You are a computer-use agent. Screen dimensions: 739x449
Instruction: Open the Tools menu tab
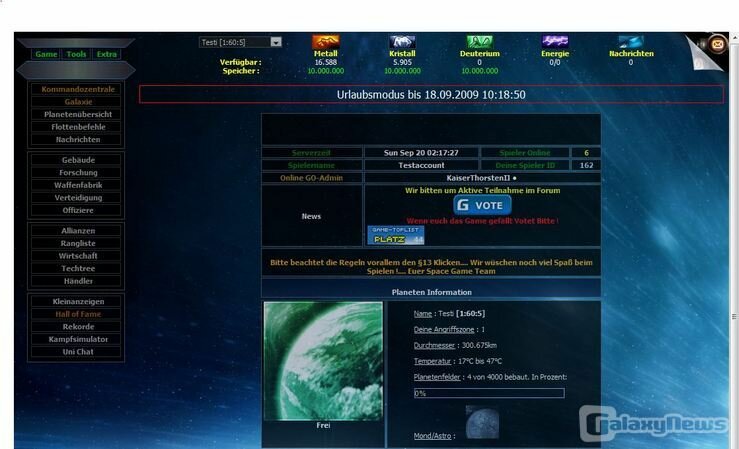pyautogui.click(x=76, y=54)
